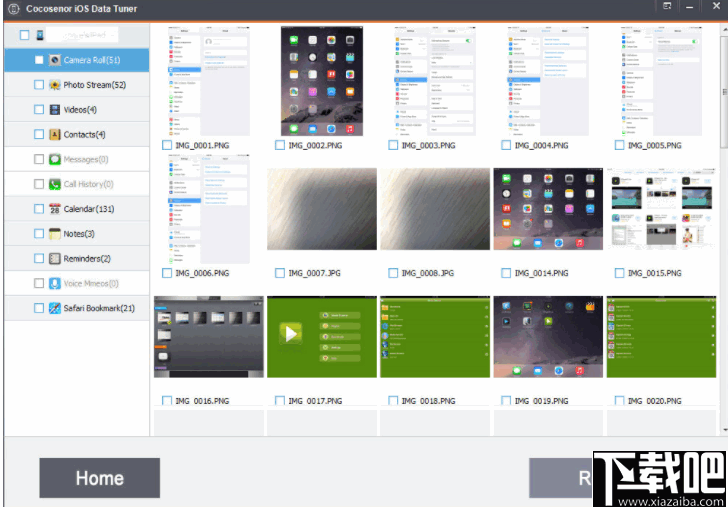Click the IMG_0019.PNG thumbnail
Screen dimensions: 728x507
(548, 337)
